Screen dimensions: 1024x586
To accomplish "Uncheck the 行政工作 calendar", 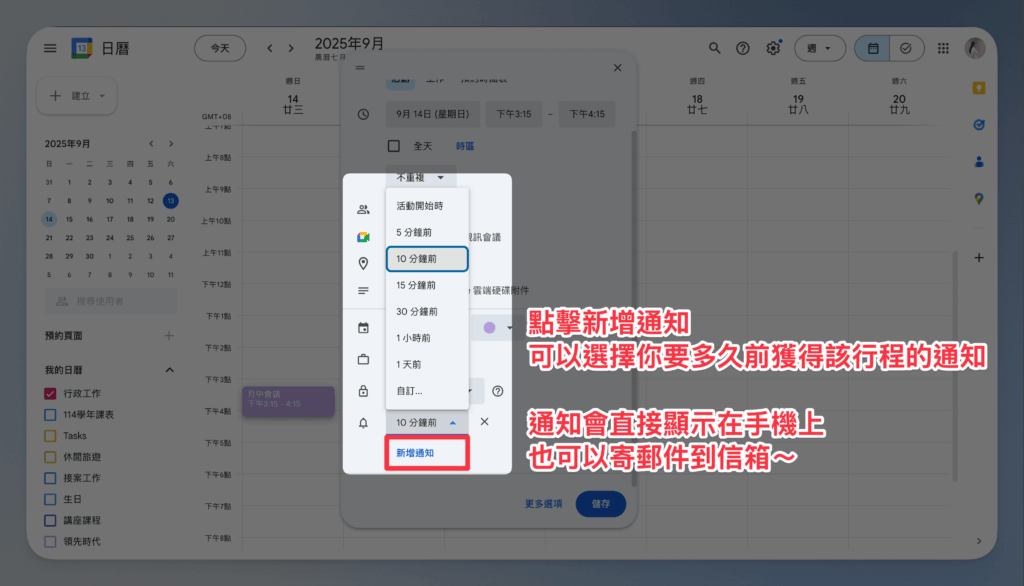I will tap(50, 393).
